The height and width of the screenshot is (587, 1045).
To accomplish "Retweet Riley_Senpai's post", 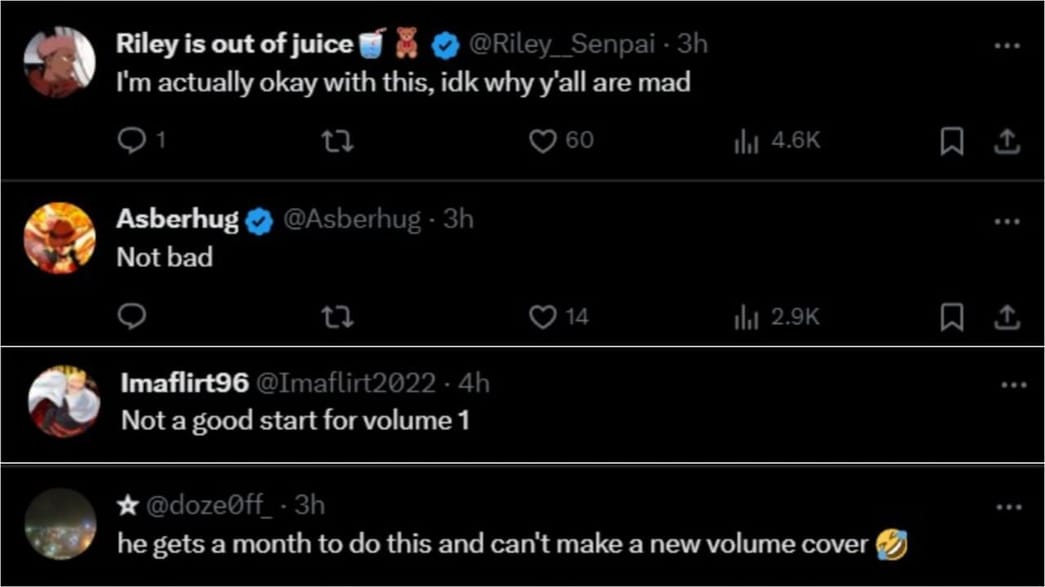I will click(339, 142).
